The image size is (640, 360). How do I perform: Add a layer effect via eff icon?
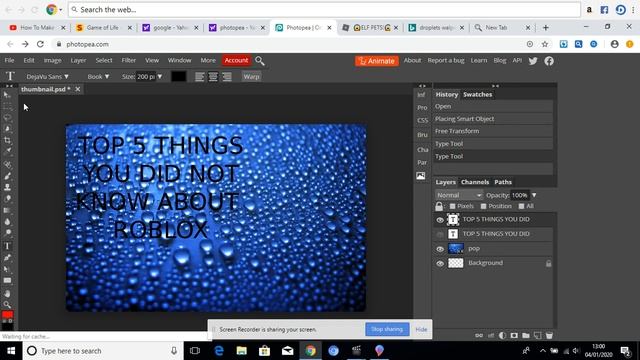491,336
